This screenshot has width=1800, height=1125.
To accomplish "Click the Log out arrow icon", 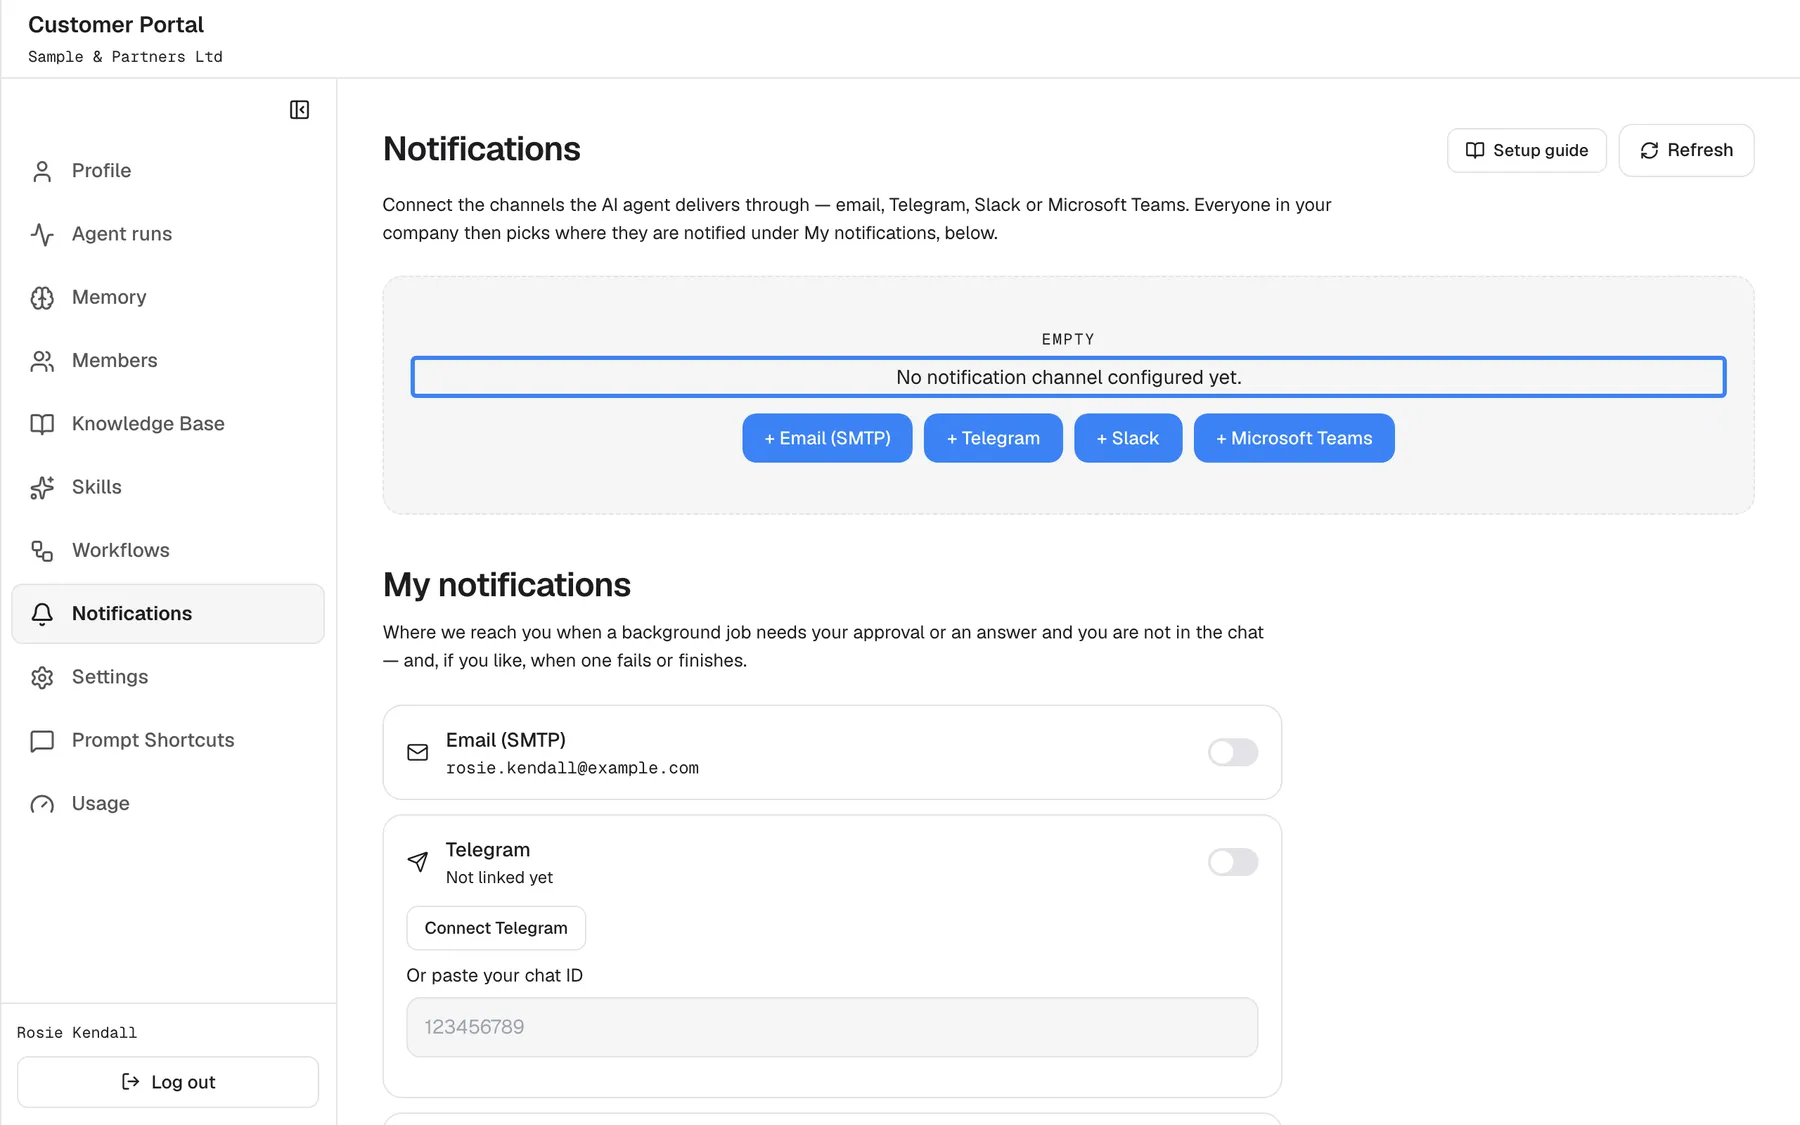I will pyautogui.click(x=130, y=1082).
